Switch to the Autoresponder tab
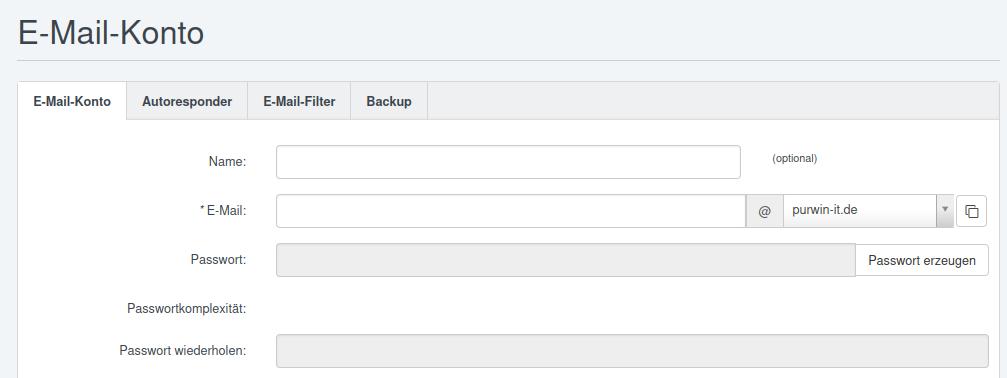The height and width of the screenshot is (378, 1007). (187, 101)
